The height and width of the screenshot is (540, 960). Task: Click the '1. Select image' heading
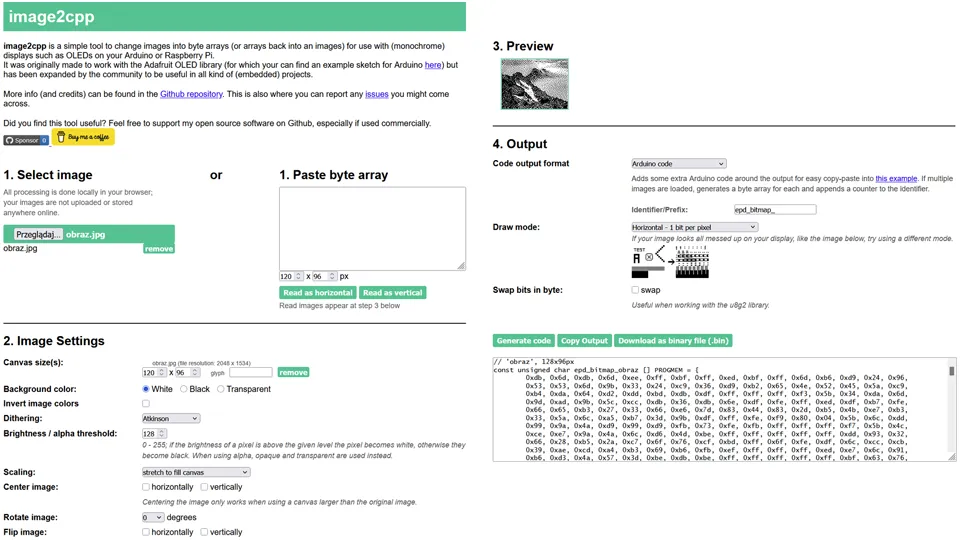tap(48, 175)
